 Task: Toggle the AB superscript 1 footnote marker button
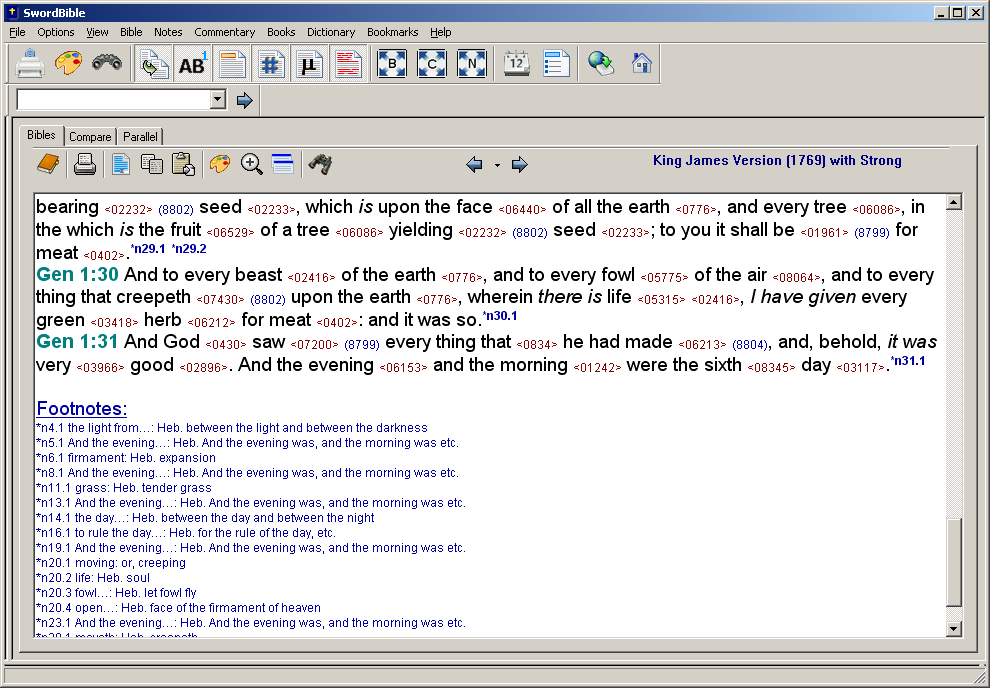point(193,64)
